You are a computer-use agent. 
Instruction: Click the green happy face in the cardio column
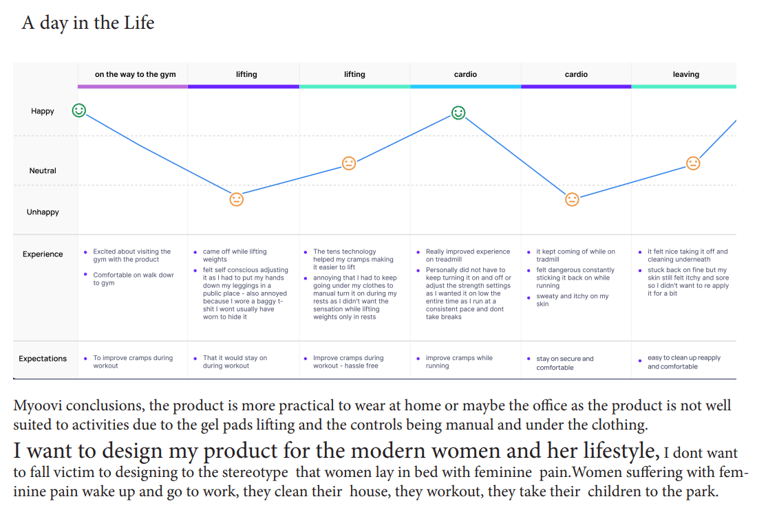[458, 113]
